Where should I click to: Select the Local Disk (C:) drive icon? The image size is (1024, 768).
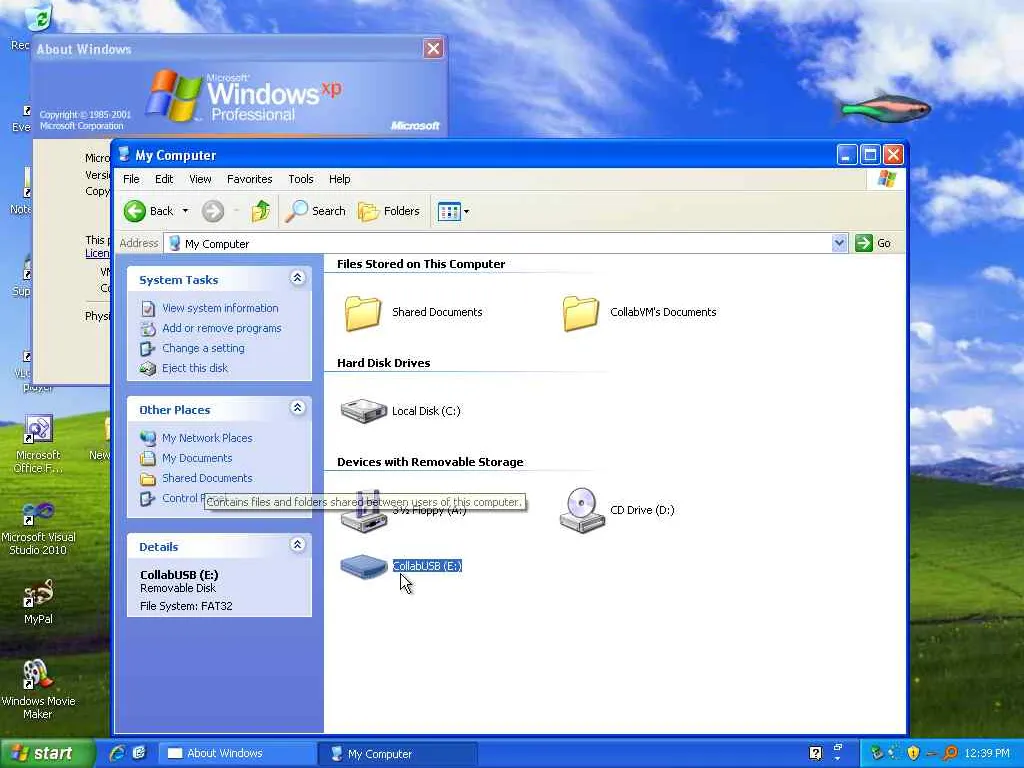[364, 411]
